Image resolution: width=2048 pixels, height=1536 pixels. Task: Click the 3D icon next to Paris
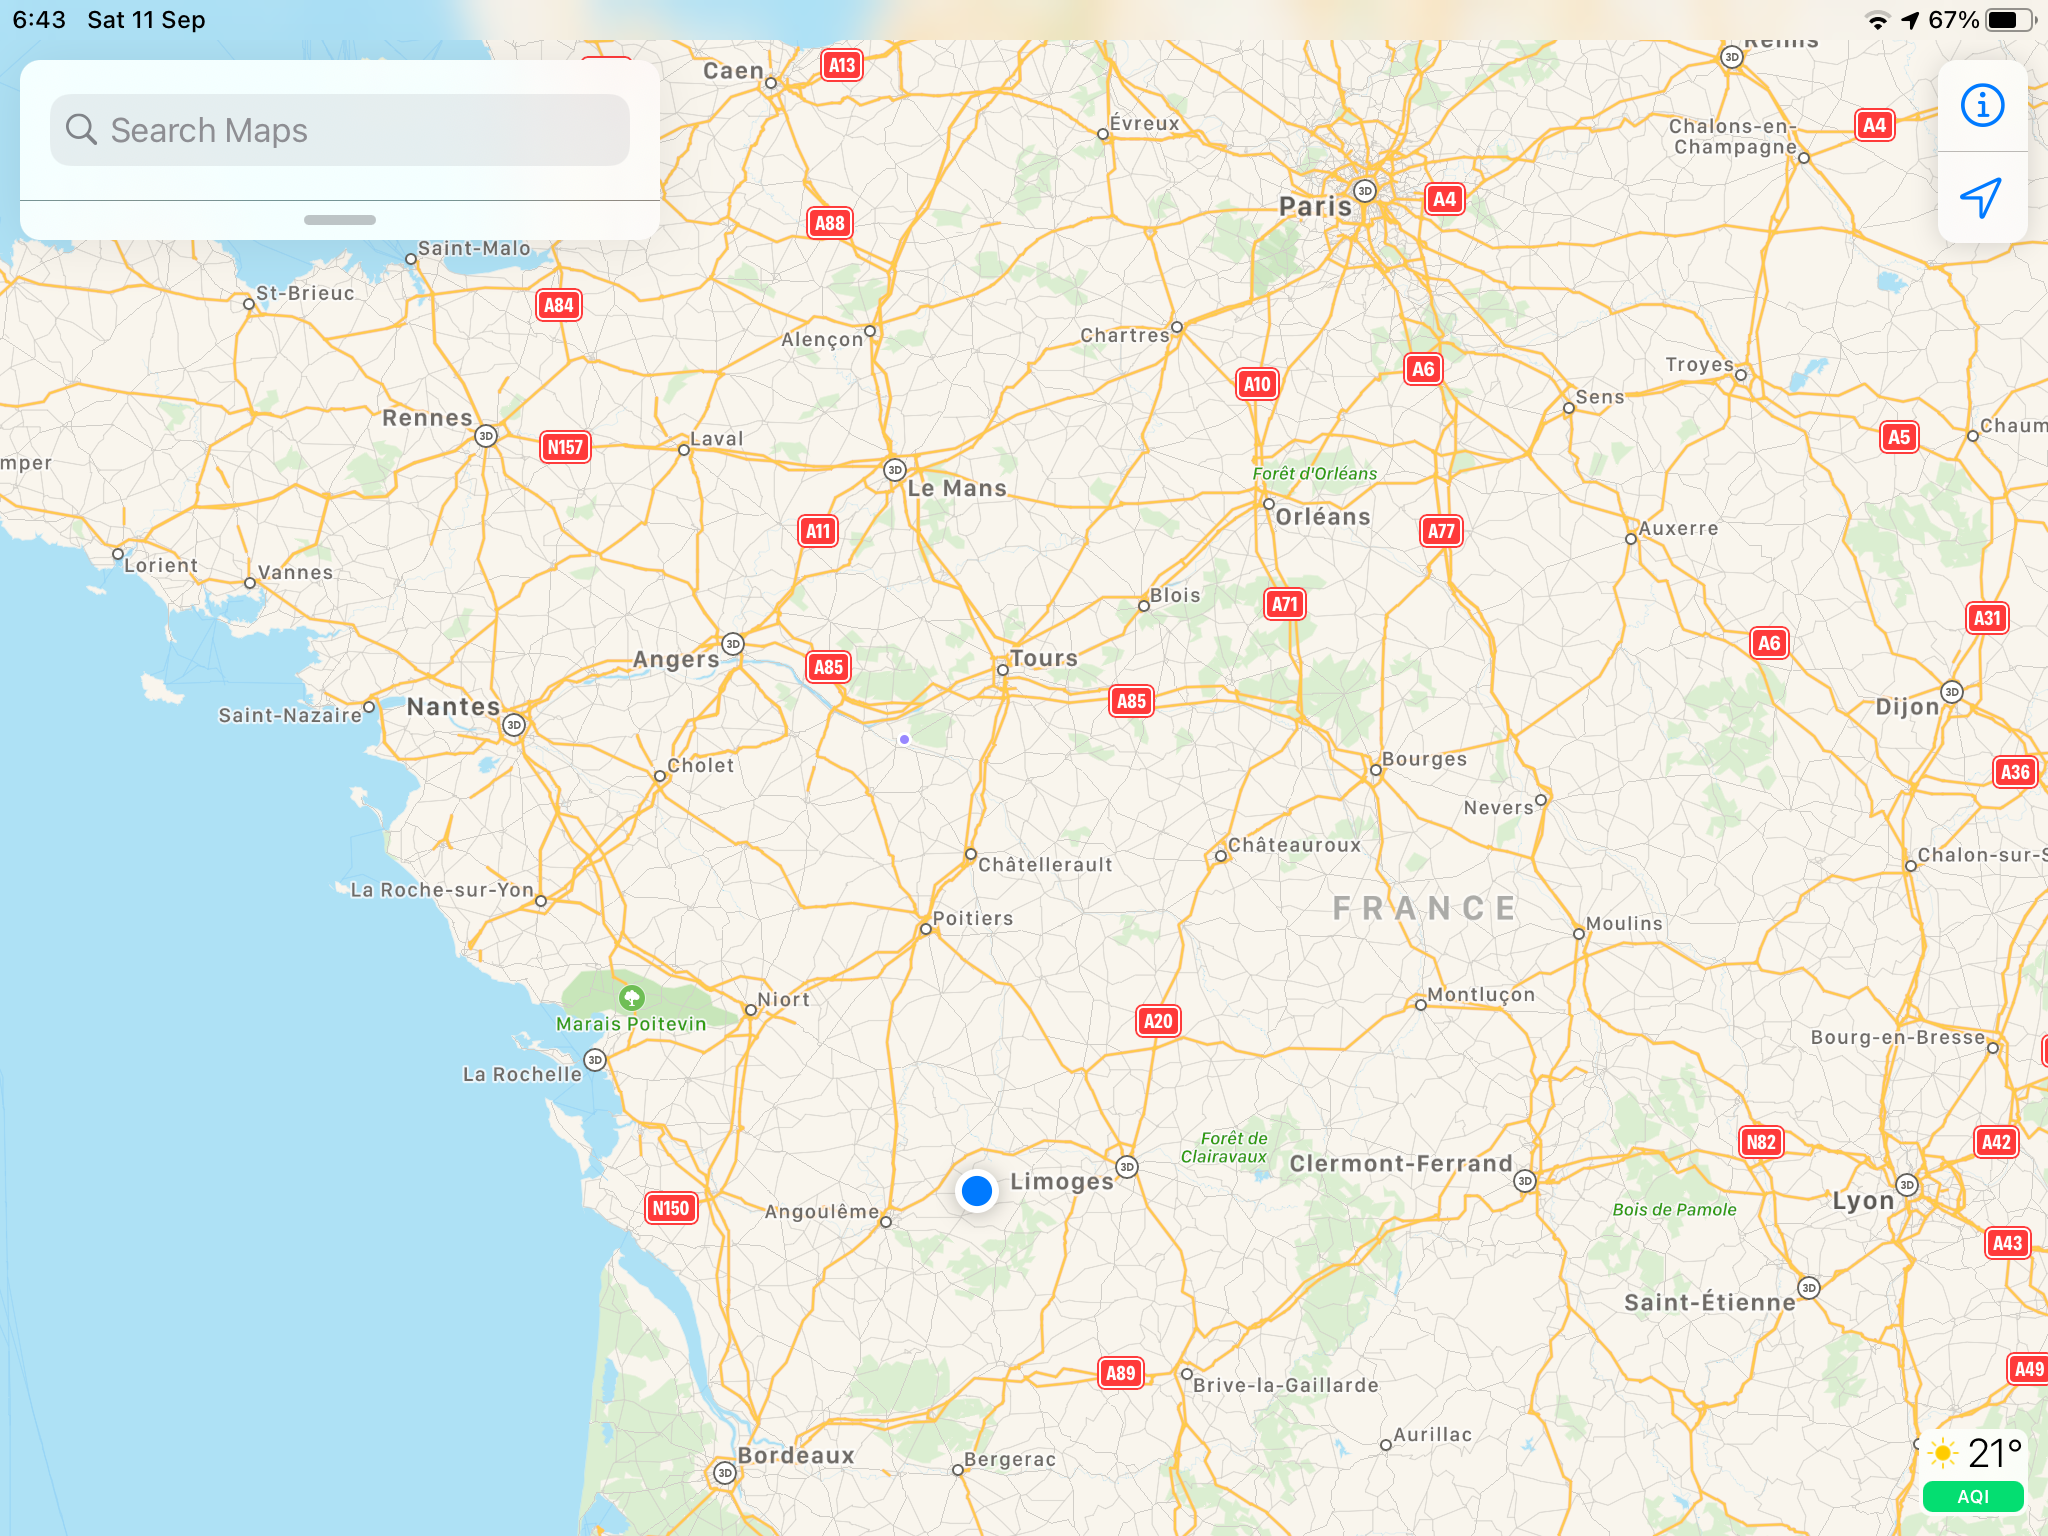pyautogui.click(x=1365, y=191)
